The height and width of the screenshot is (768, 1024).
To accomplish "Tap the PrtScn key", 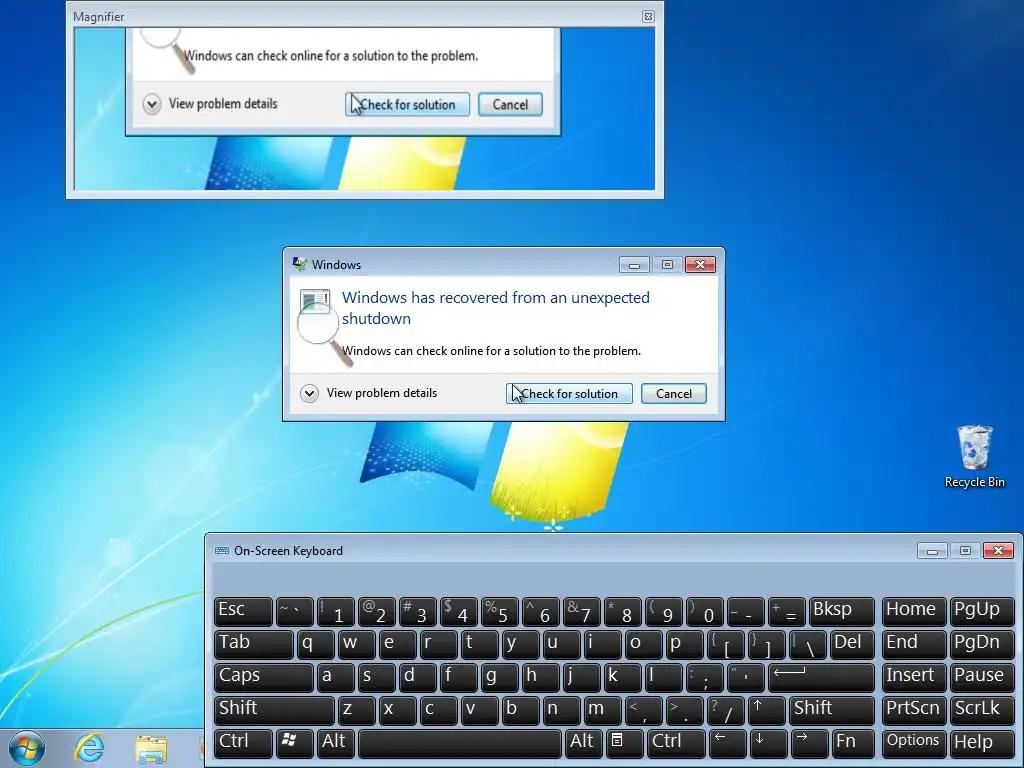I will 914,710.
